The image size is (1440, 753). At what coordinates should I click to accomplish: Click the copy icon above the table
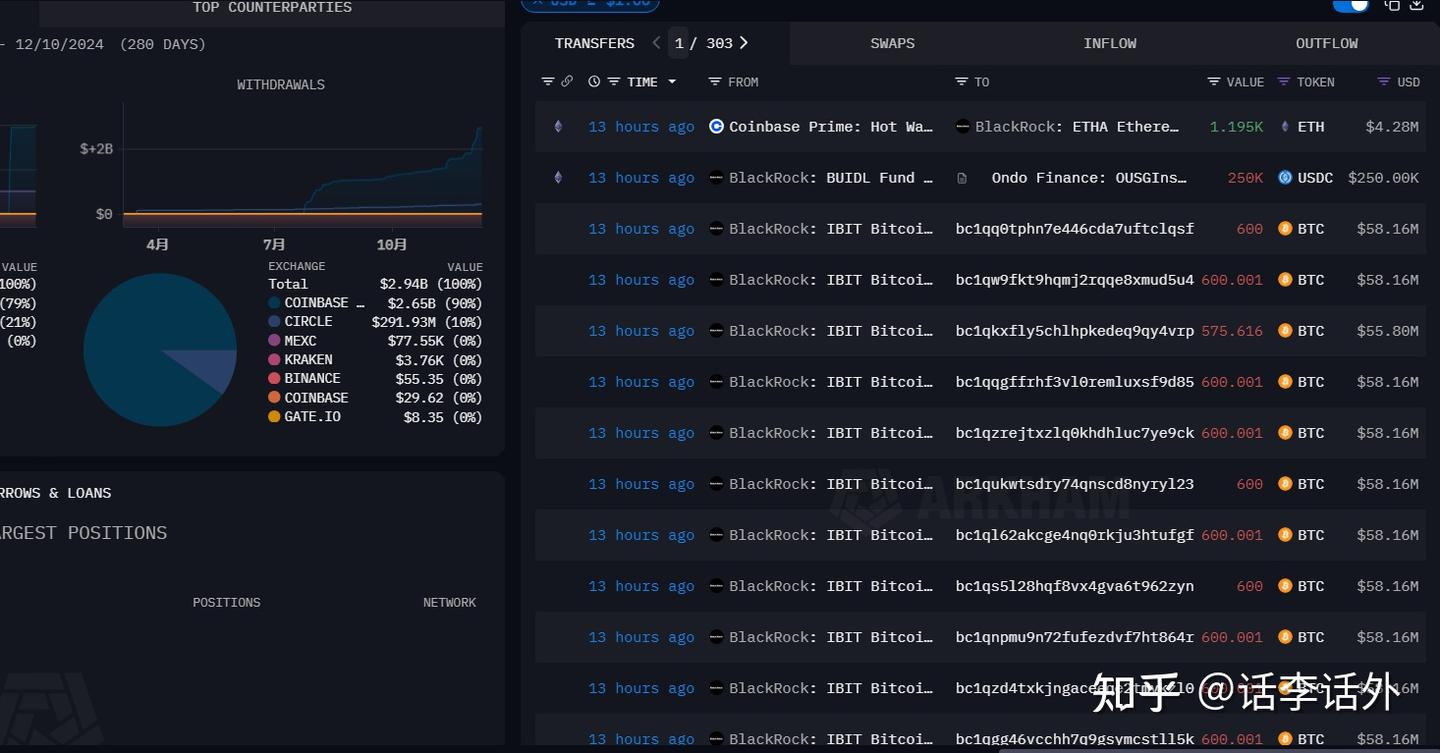point(1392,5)
